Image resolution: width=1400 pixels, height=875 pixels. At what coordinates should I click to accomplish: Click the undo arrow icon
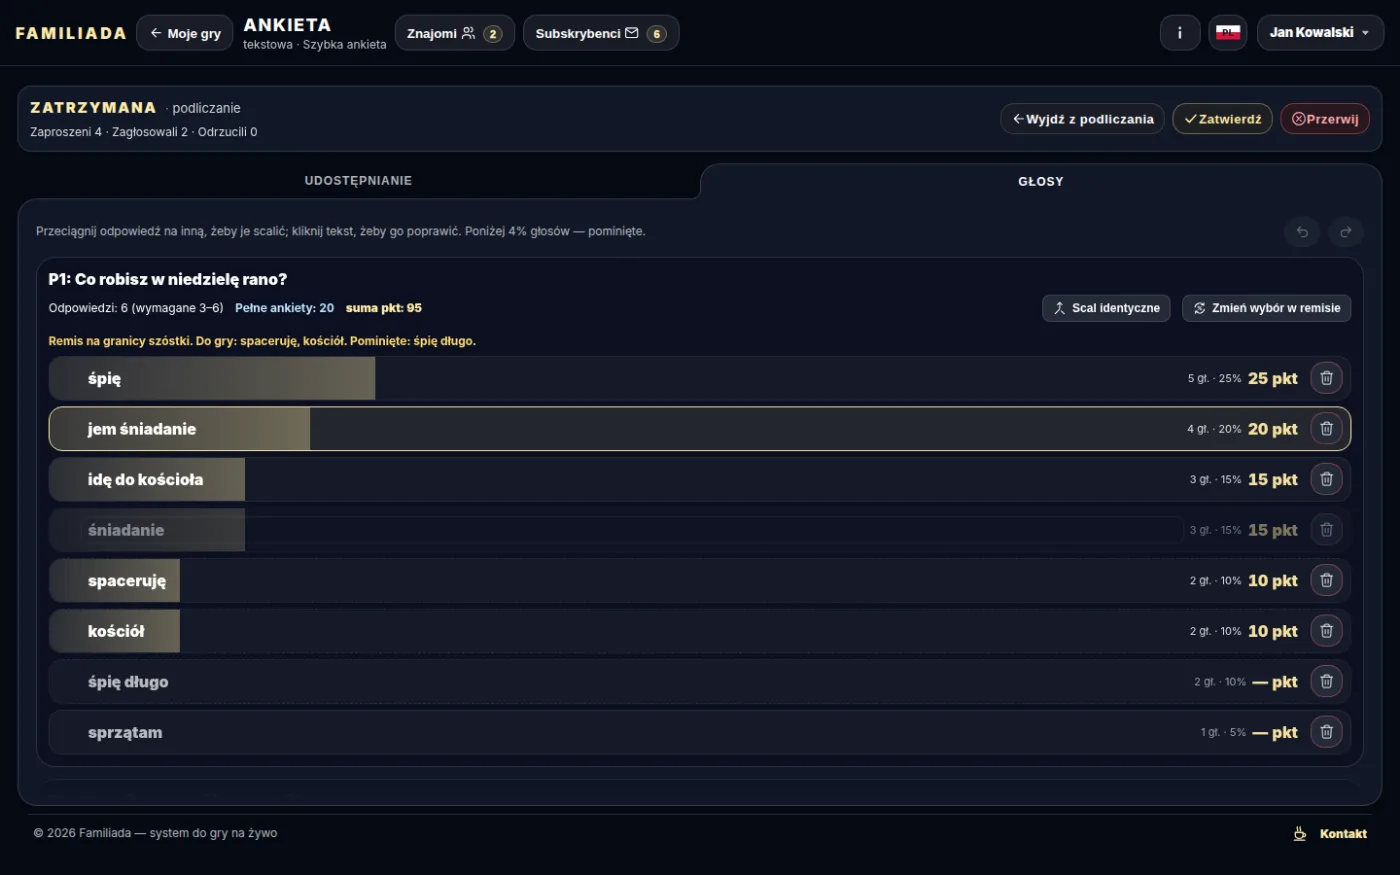[1302, 232]
